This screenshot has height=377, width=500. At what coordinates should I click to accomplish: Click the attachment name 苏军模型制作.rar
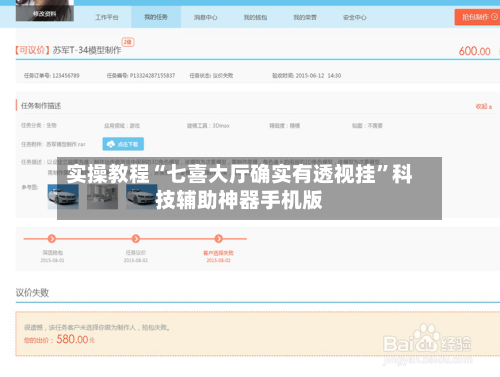pos(66,144)
